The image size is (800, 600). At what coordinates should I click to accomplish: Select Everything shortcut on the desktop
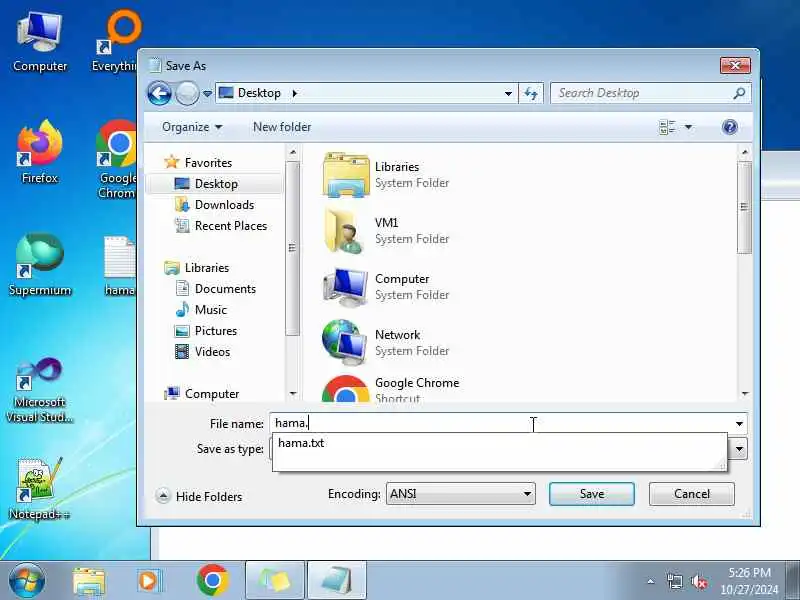tap(115, 42)
